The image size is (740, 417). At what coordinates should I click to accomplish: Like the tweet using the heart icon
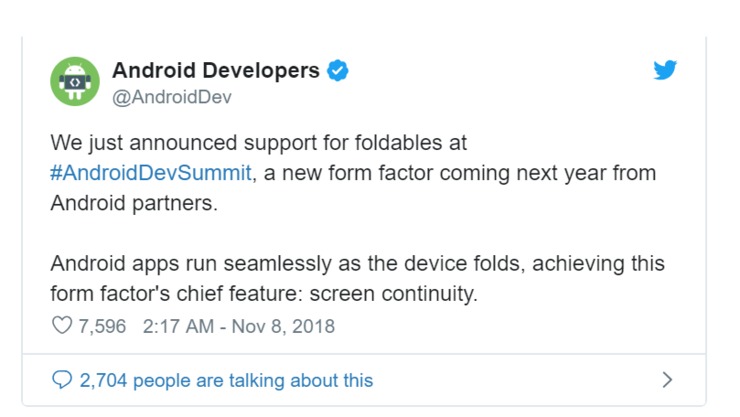pos(62,325)
